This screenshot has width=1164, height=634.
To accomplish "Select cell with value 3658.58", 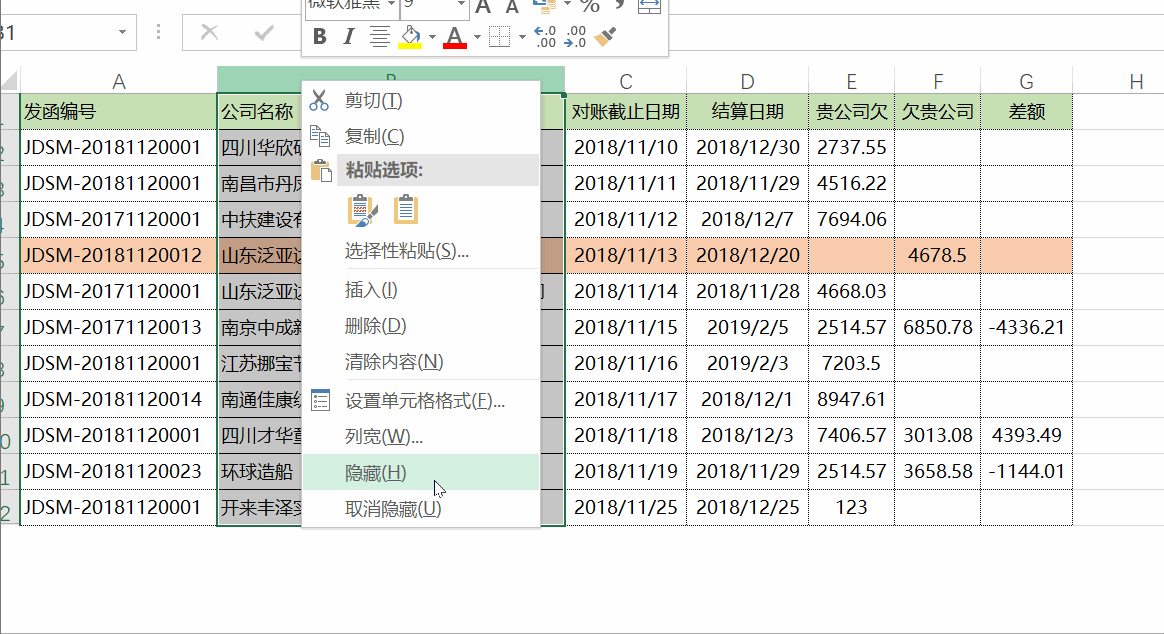I will (938, 471).
